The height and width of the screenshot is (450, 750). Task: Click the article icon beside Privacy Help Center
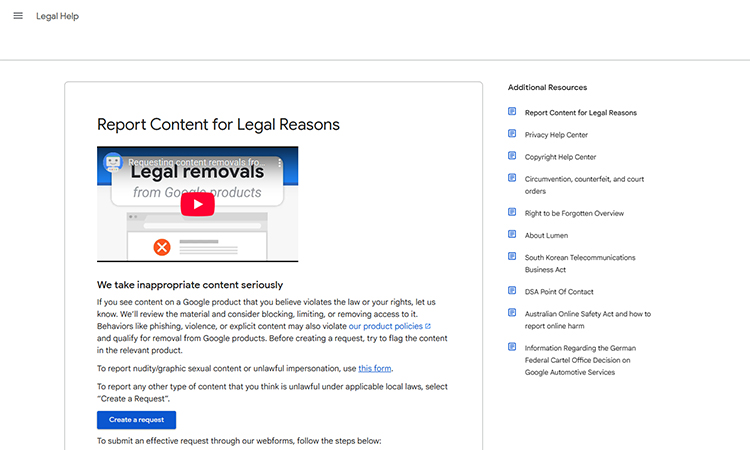coord(512,133)
